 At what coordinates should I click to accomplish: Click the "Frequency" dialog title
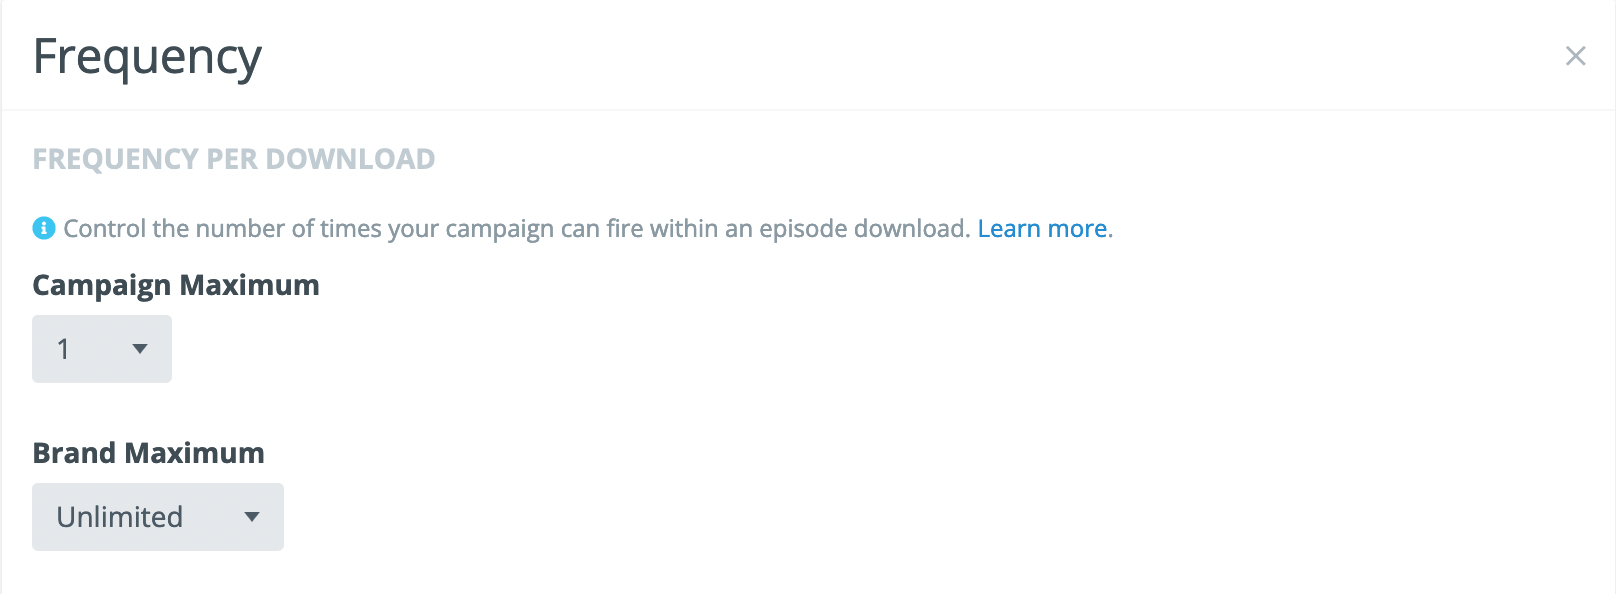coord(147,57)
